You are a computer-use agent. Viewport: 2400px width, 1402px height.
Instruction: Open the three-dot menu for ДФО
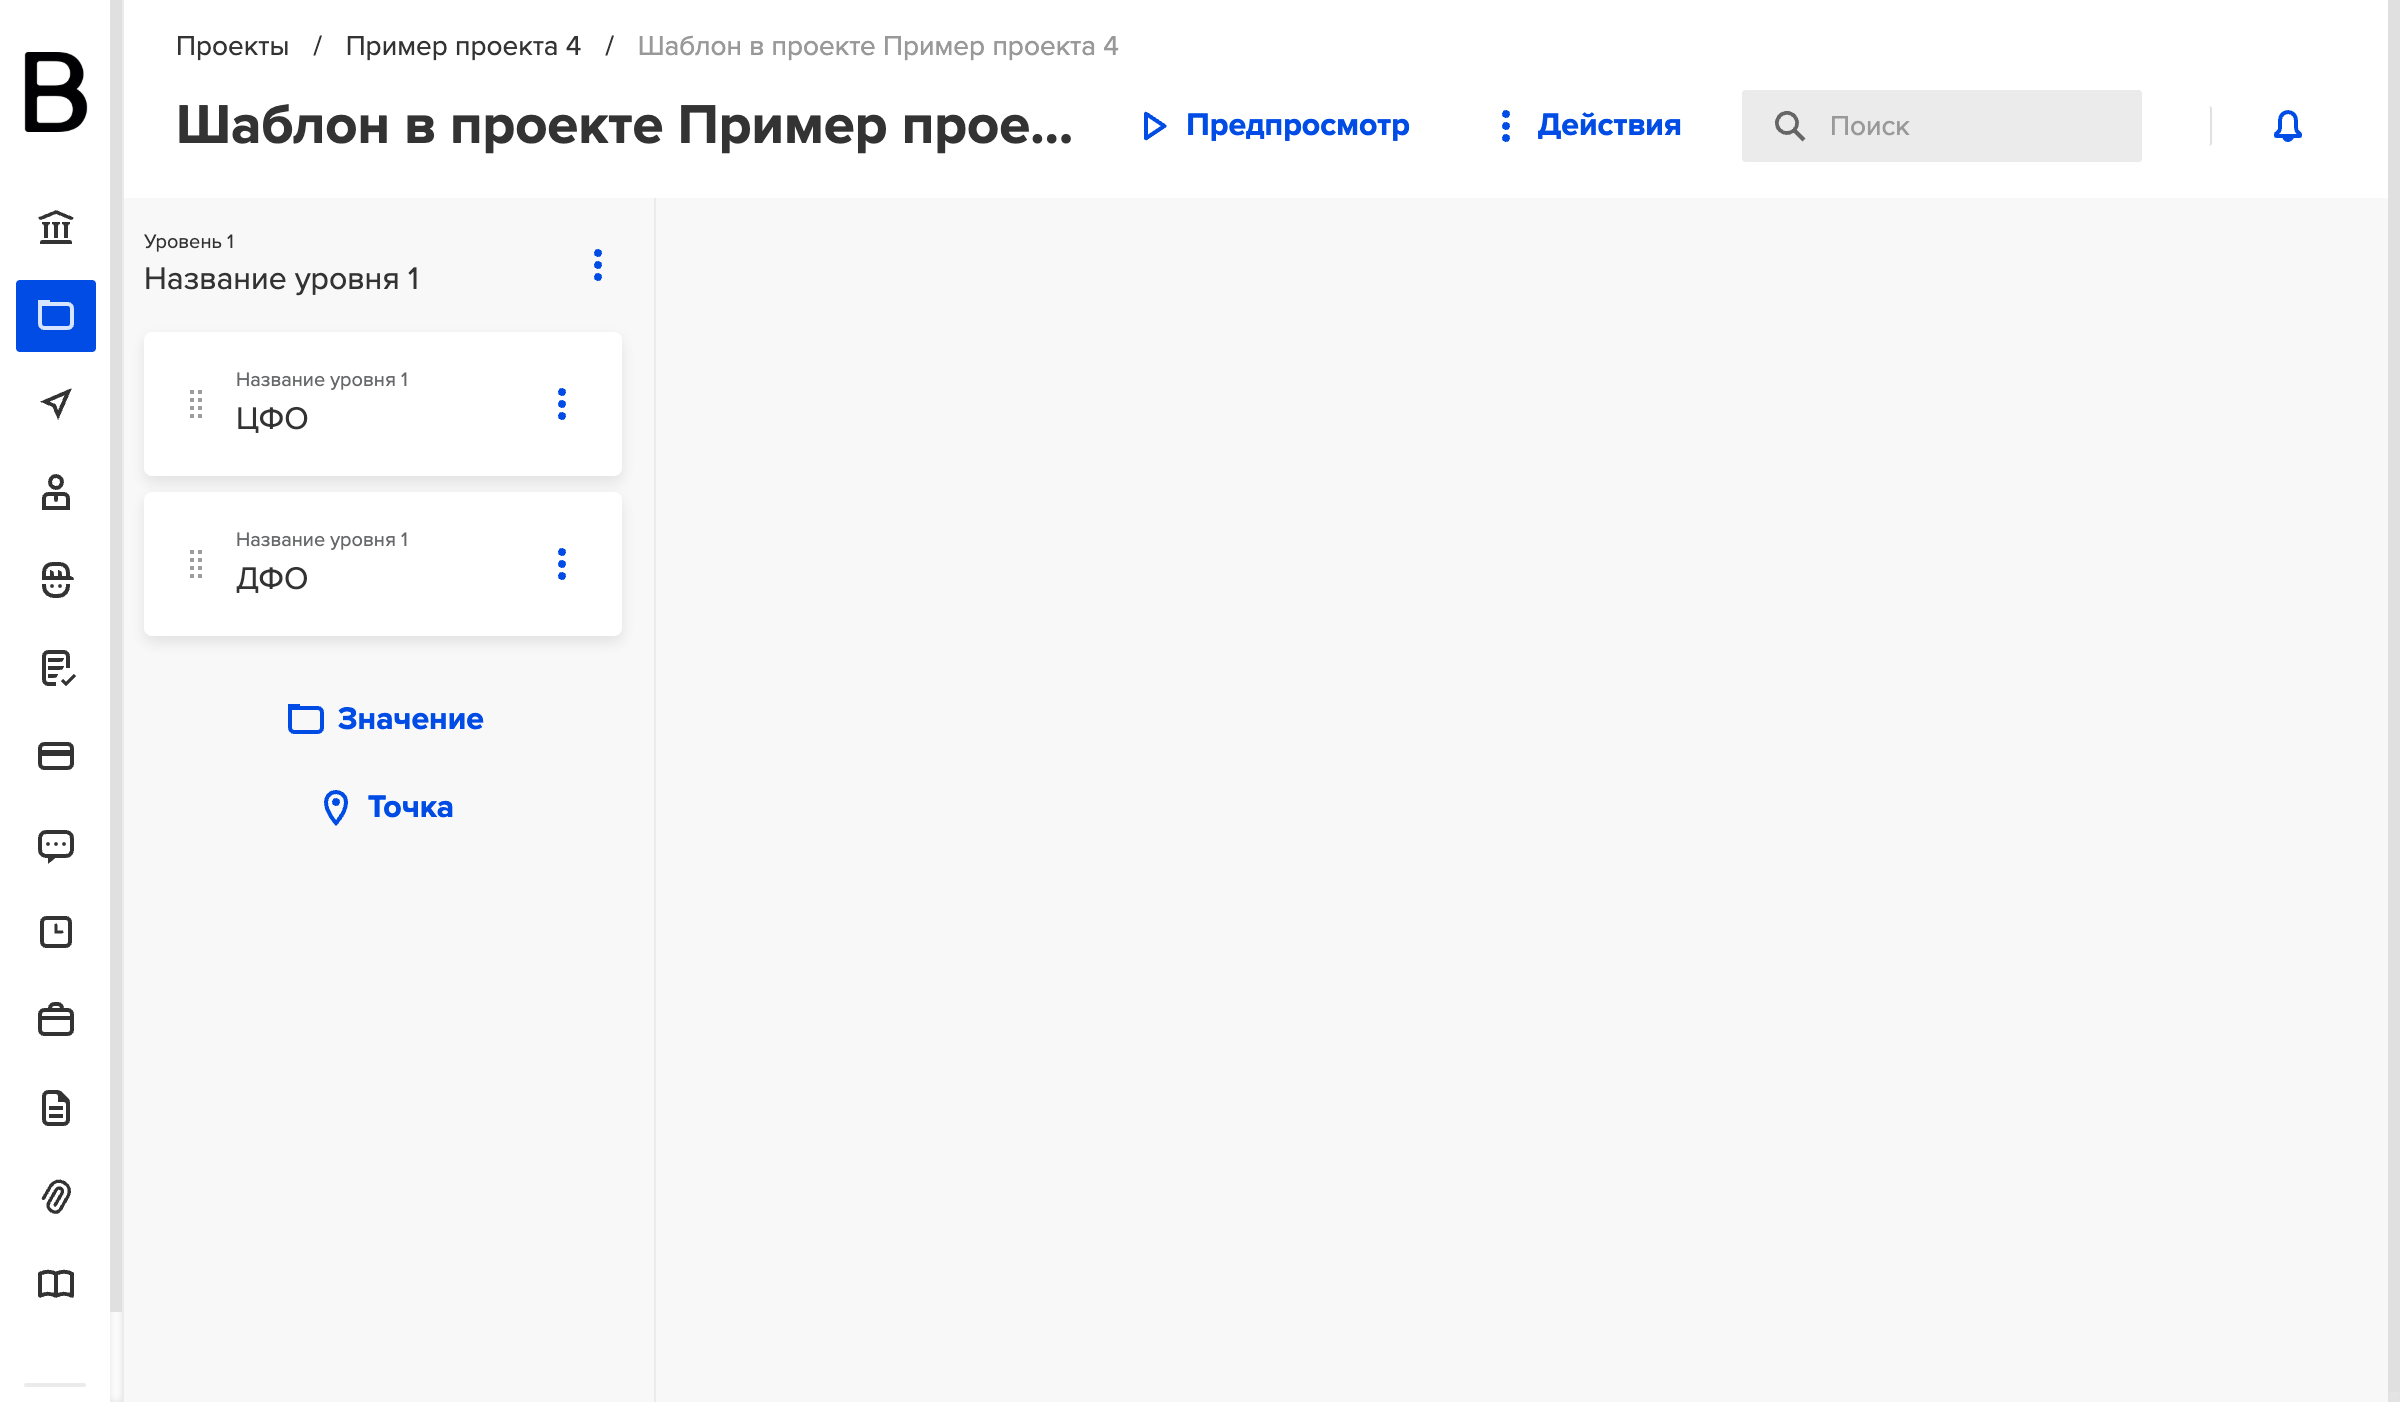(562, 564)
